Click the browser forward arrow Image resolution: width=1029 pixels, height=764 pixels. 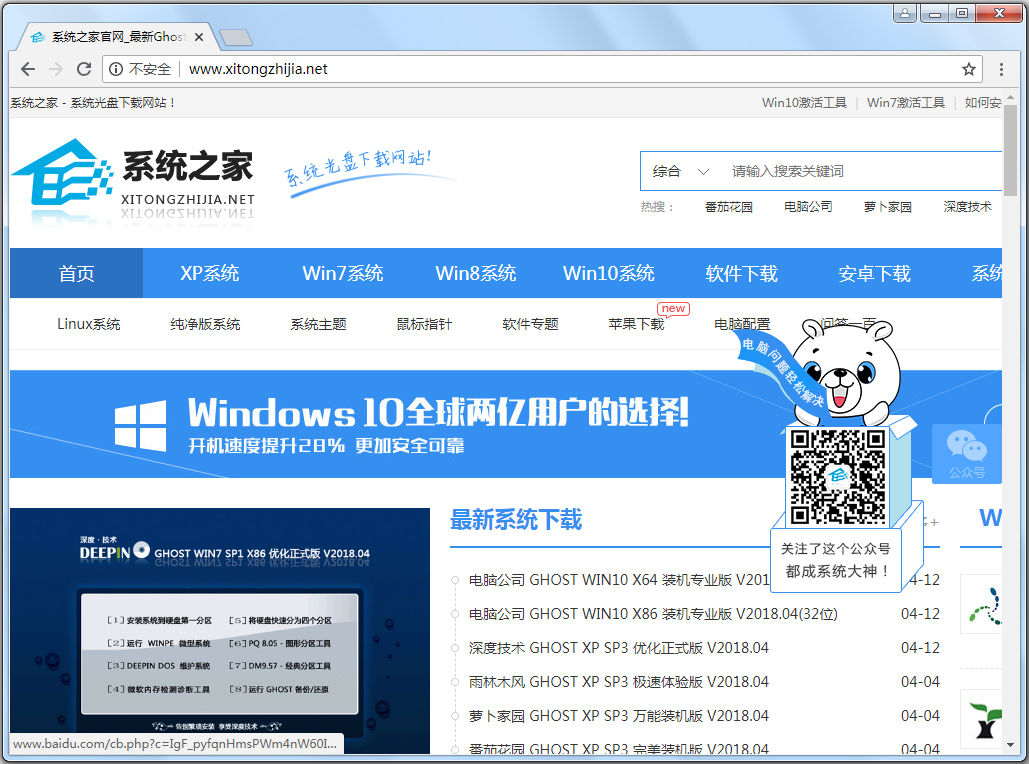pos(56,69)
